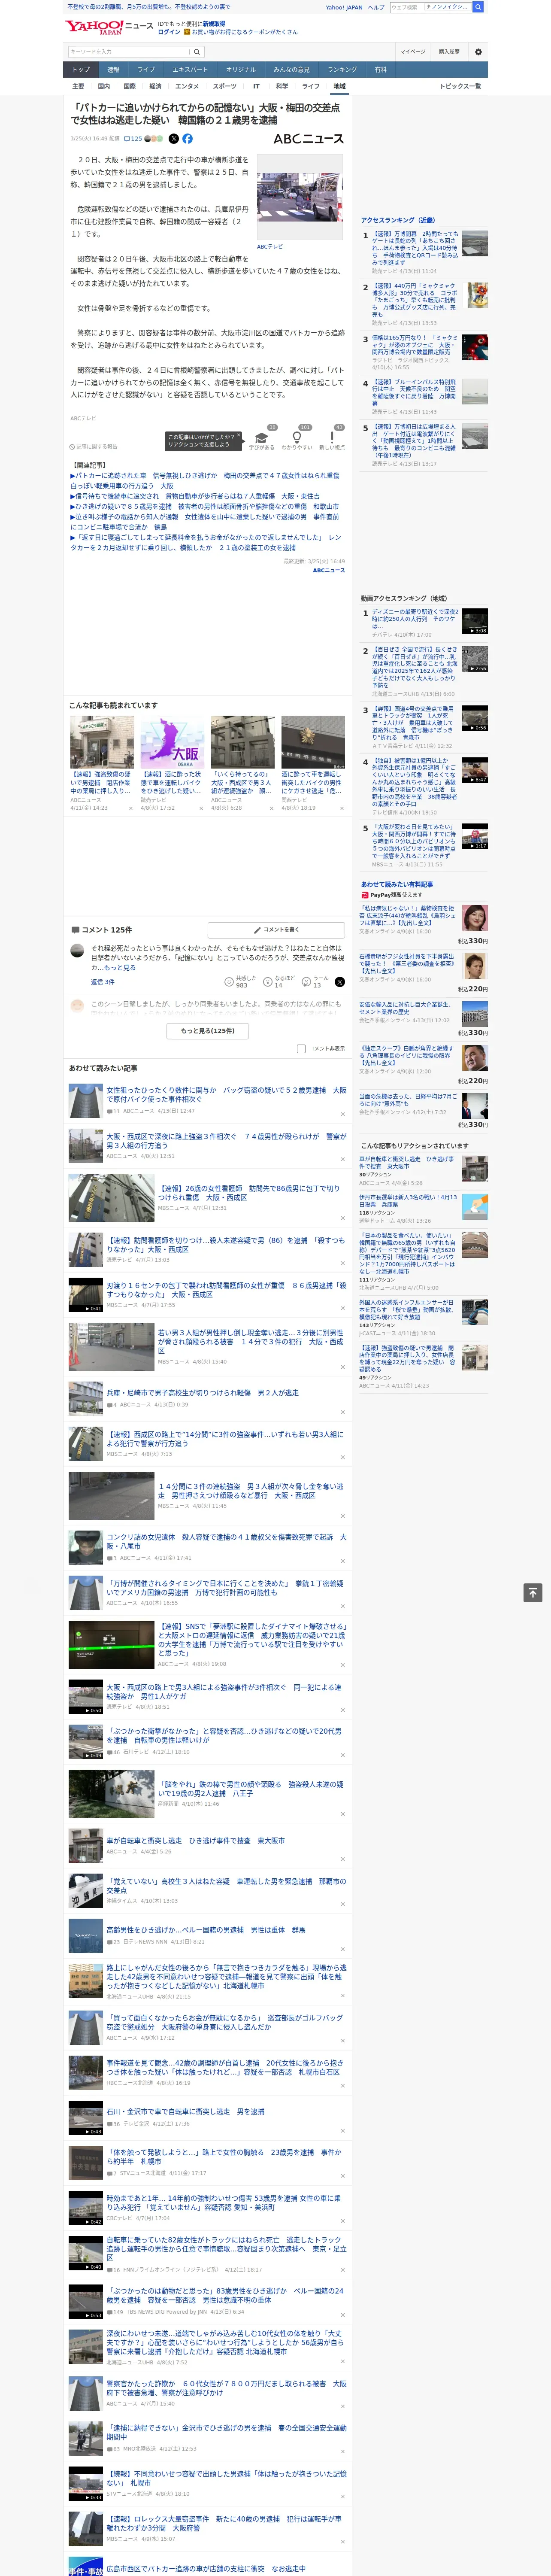This screenshot has width=551, height=2576.
Task: Select the エンタメ category tab
Action: 187,86
